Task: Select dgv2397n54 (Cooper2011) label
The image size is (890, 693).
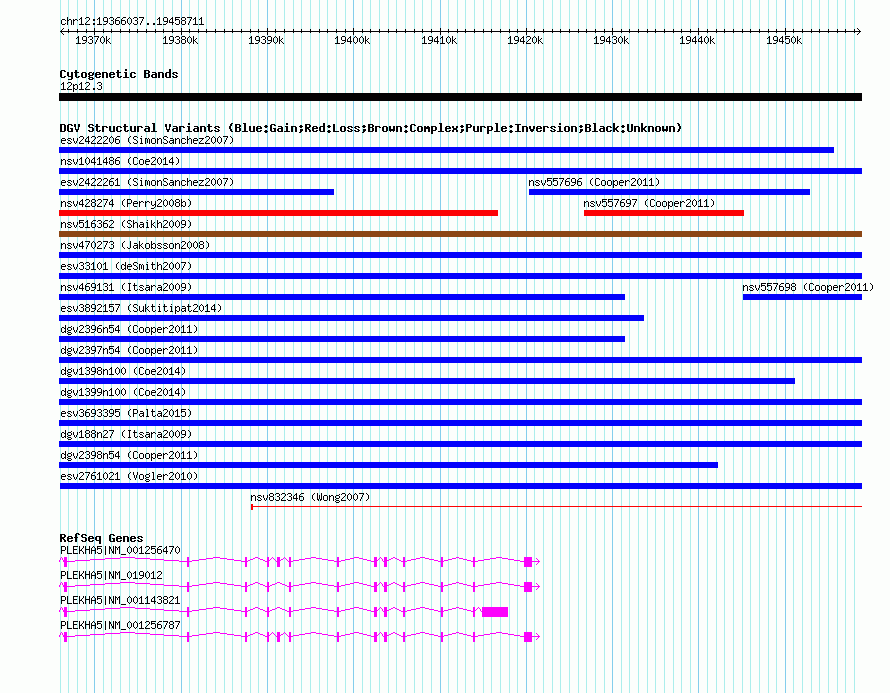Action: click(129, 350)
